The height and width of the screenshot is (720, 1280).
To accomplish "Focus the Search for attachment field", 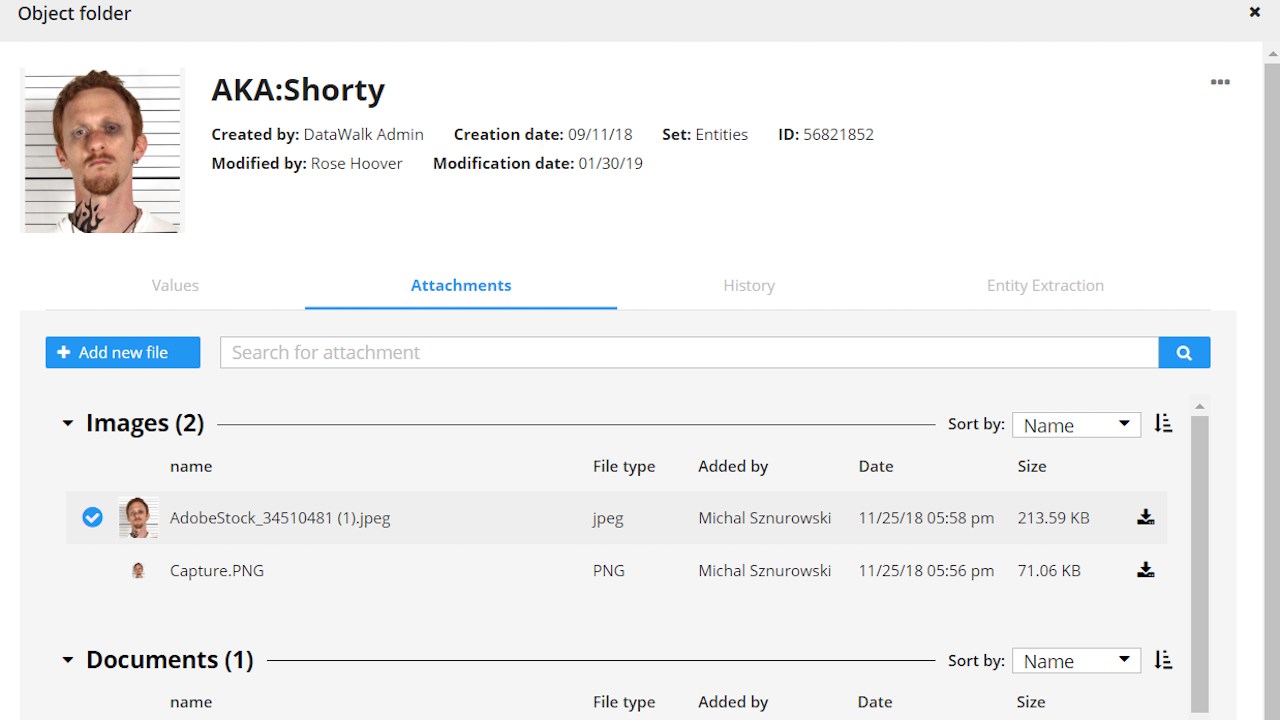I will (x=689, y=352).
